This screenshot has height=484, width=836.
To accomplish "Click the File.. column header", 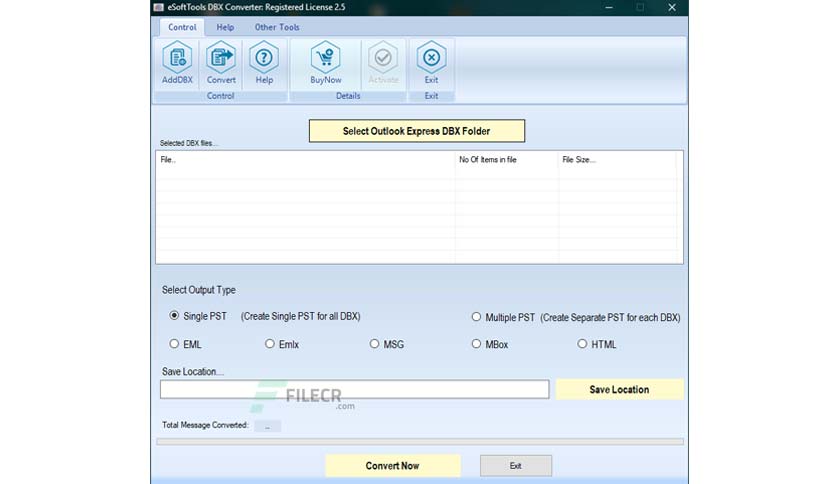I will click(x=306, y=159).
